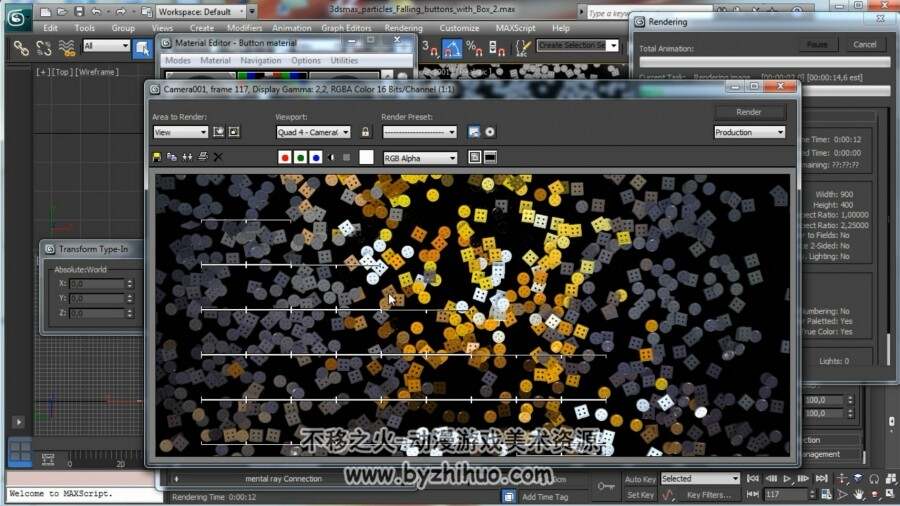Open the RGB Alpha channel dropdown

pos(420,158)
